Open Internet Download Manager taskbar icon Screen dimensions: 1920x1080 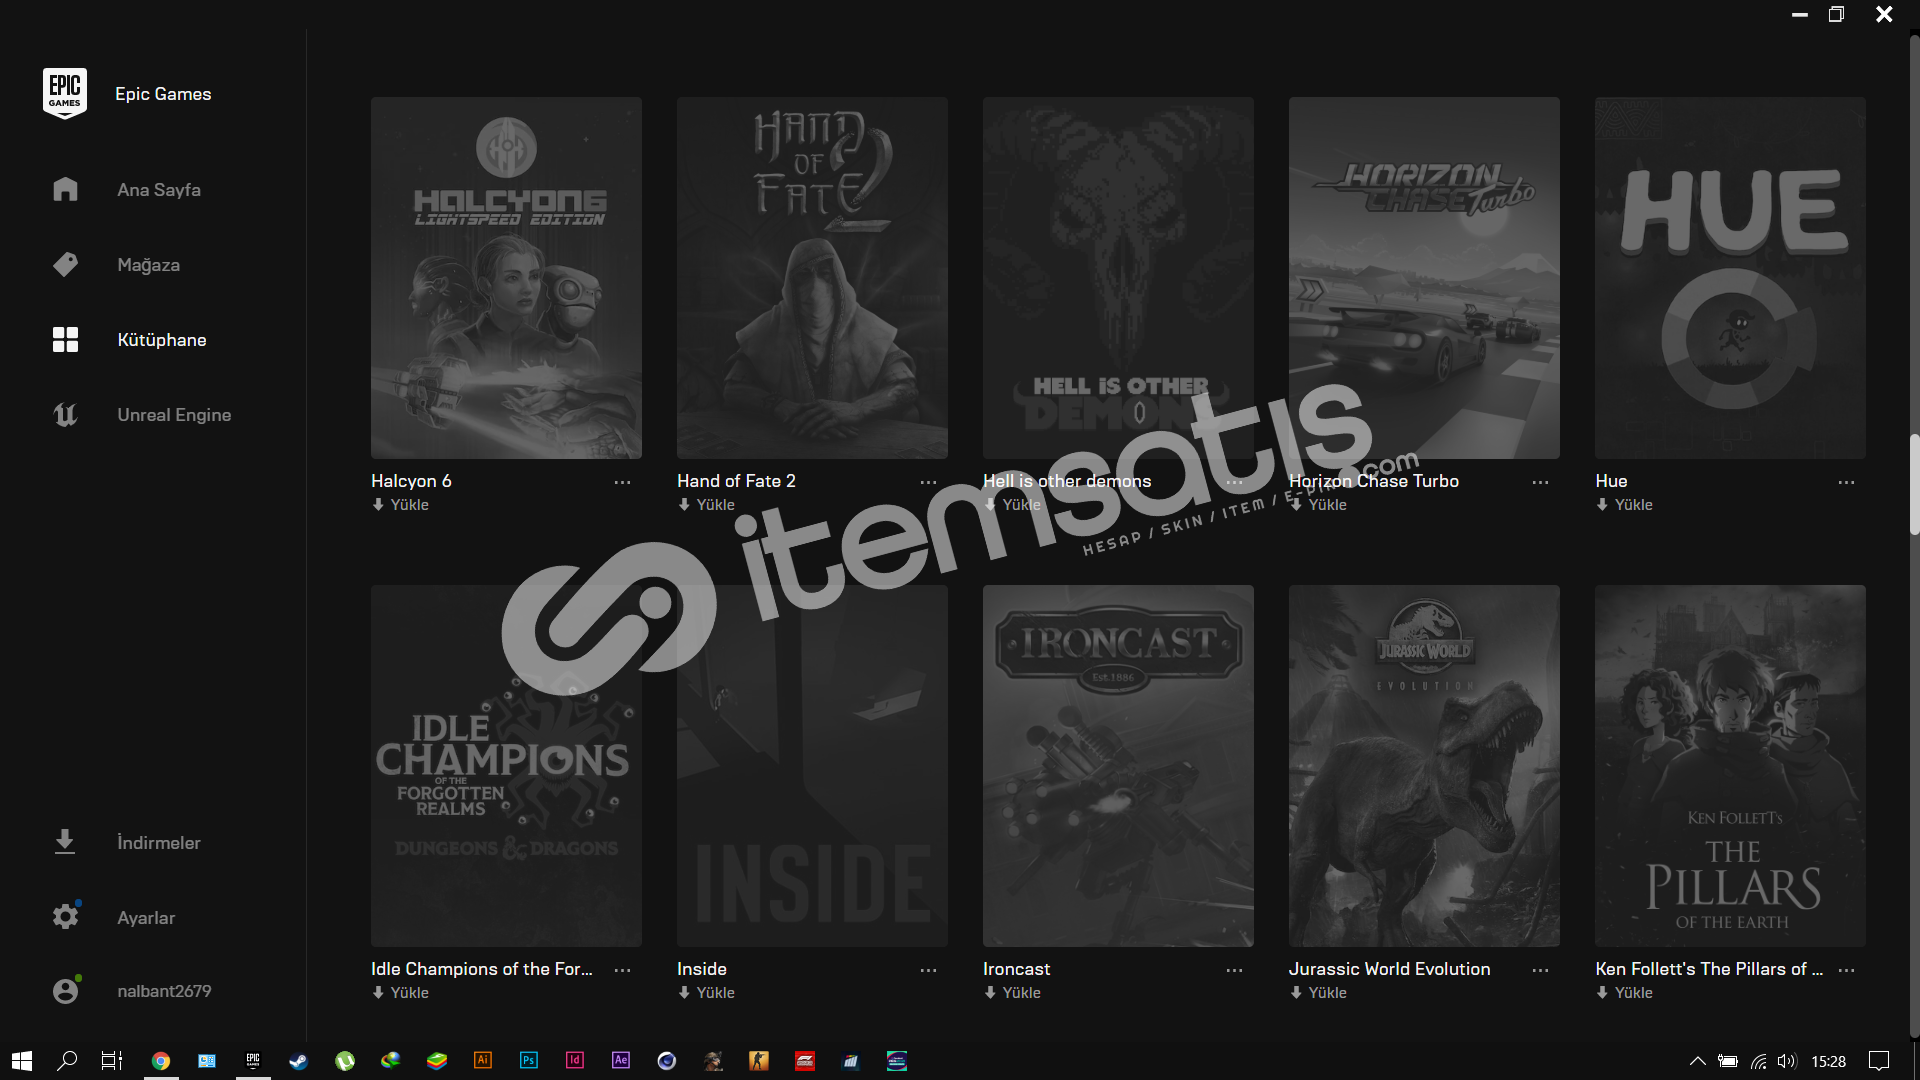click(390, 1061)
